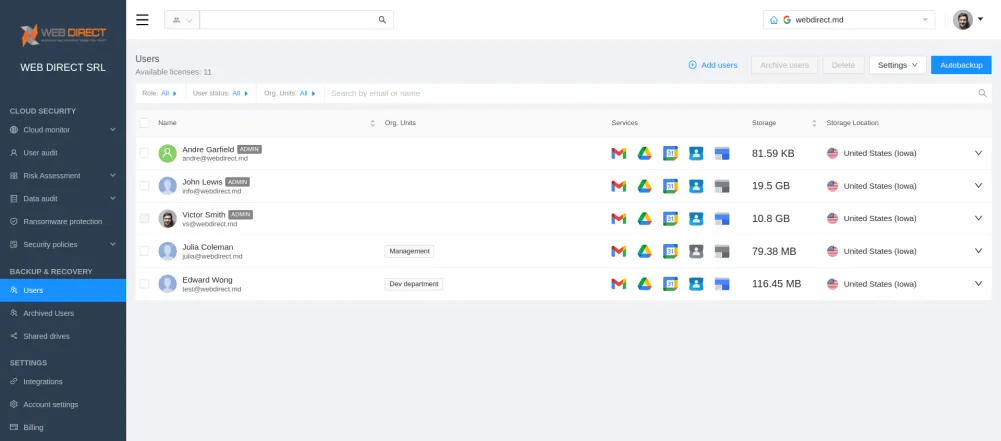Click Victor Smith's avatar photo
Screen dimensions: 1001x441
[167, 218]
